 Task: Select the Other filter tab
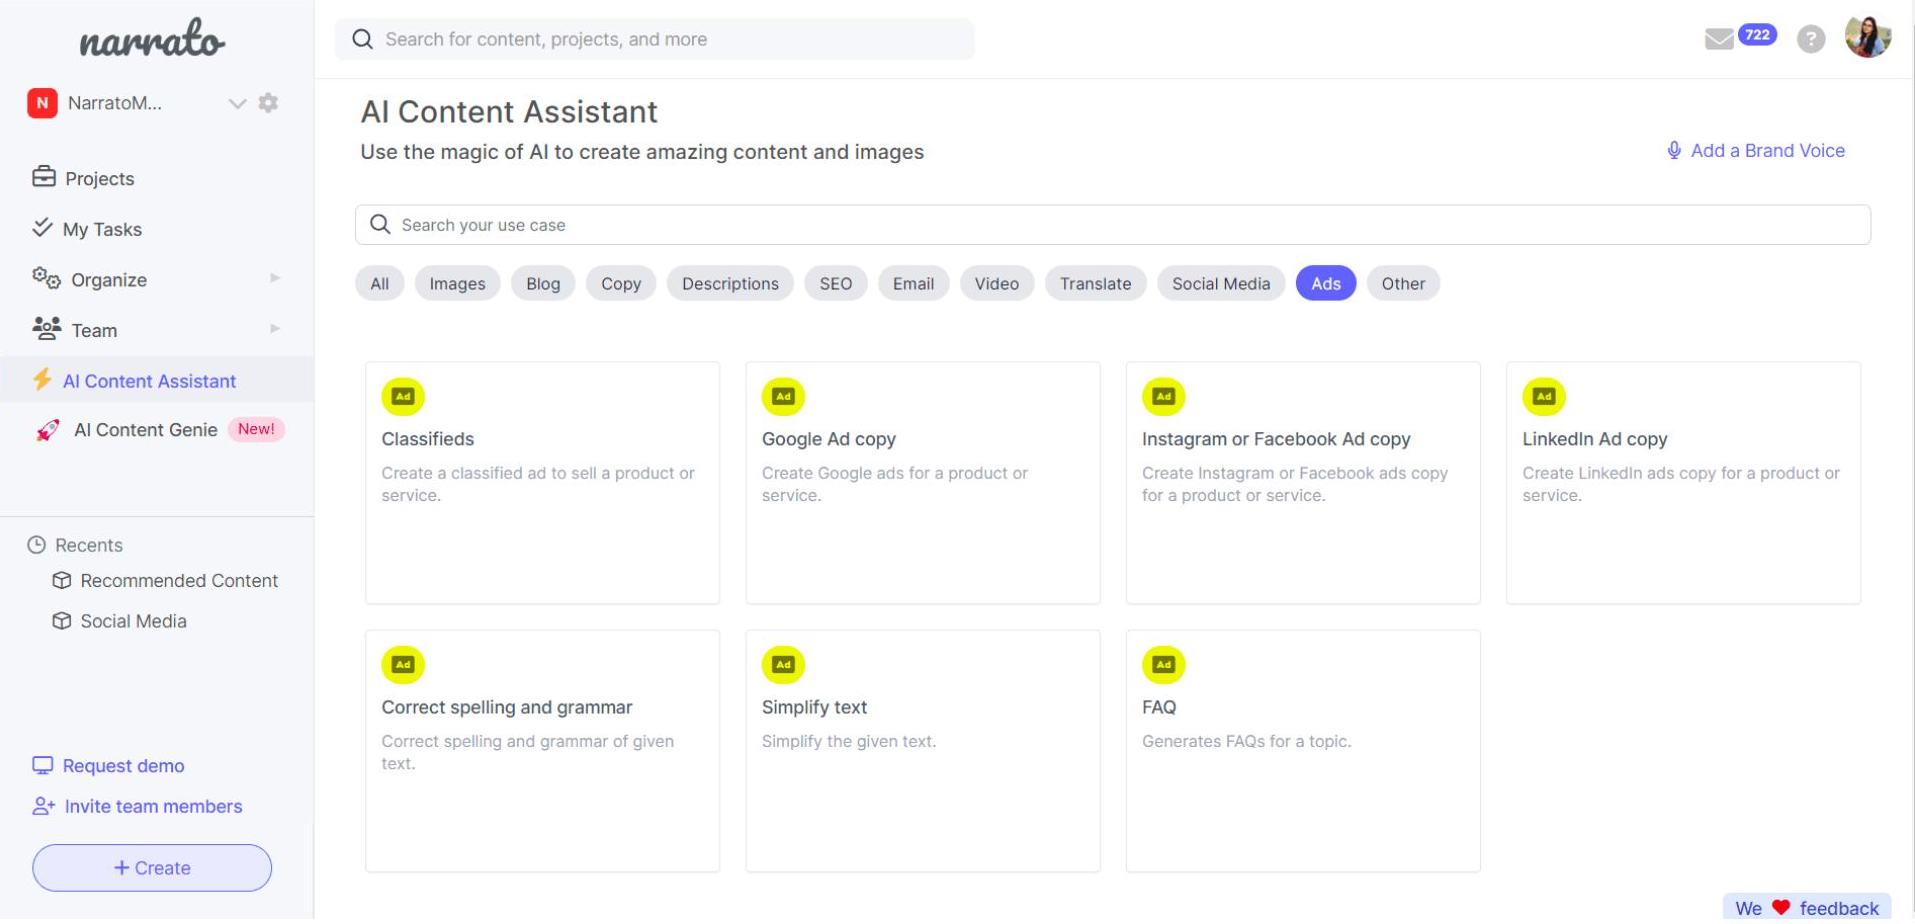coord(1403,284)
